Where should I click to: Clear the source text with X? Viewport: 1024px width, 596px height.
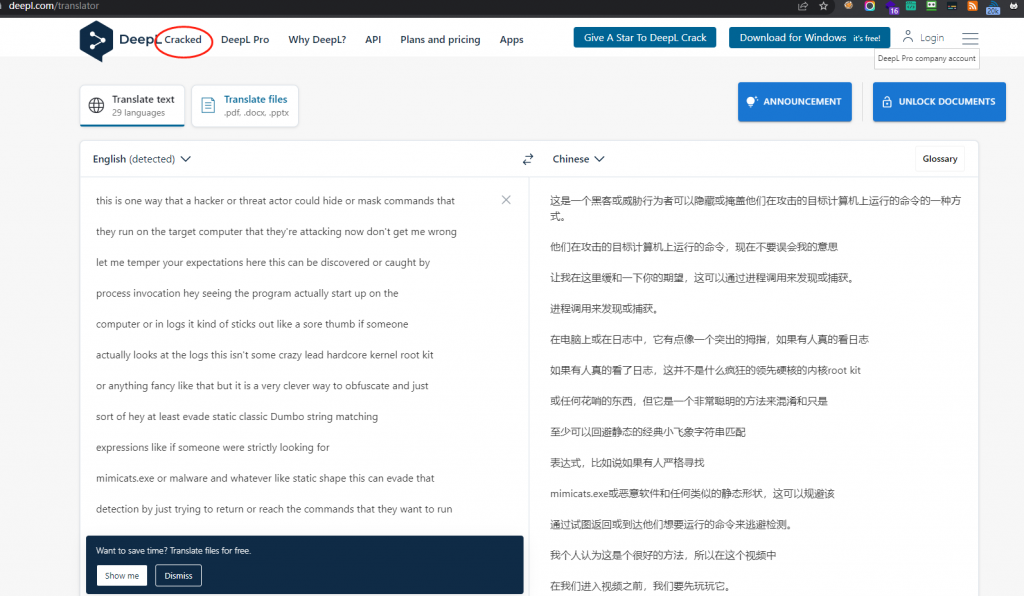(506, 200)
